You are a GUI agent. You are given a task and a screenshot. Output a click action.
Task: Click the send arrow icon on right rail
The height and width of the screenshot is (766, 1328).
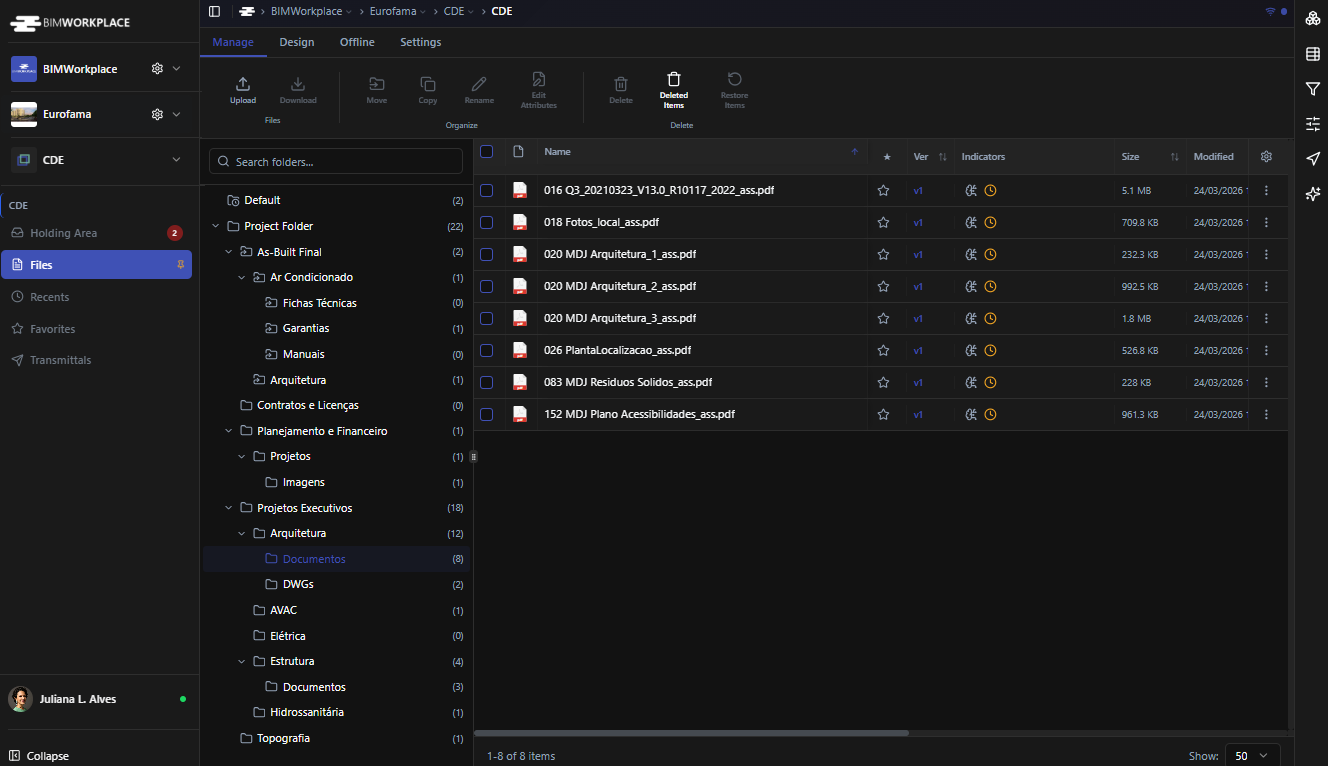click(x=1313, y=159)
